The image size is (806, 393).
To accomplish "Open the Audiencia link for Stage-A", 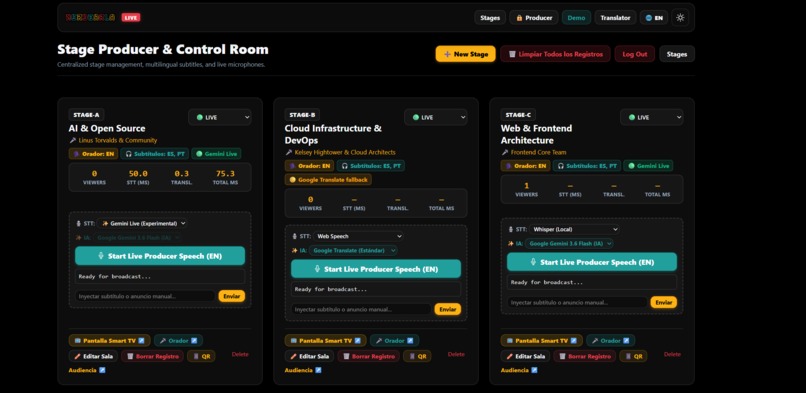I will (x=87, y=370).
